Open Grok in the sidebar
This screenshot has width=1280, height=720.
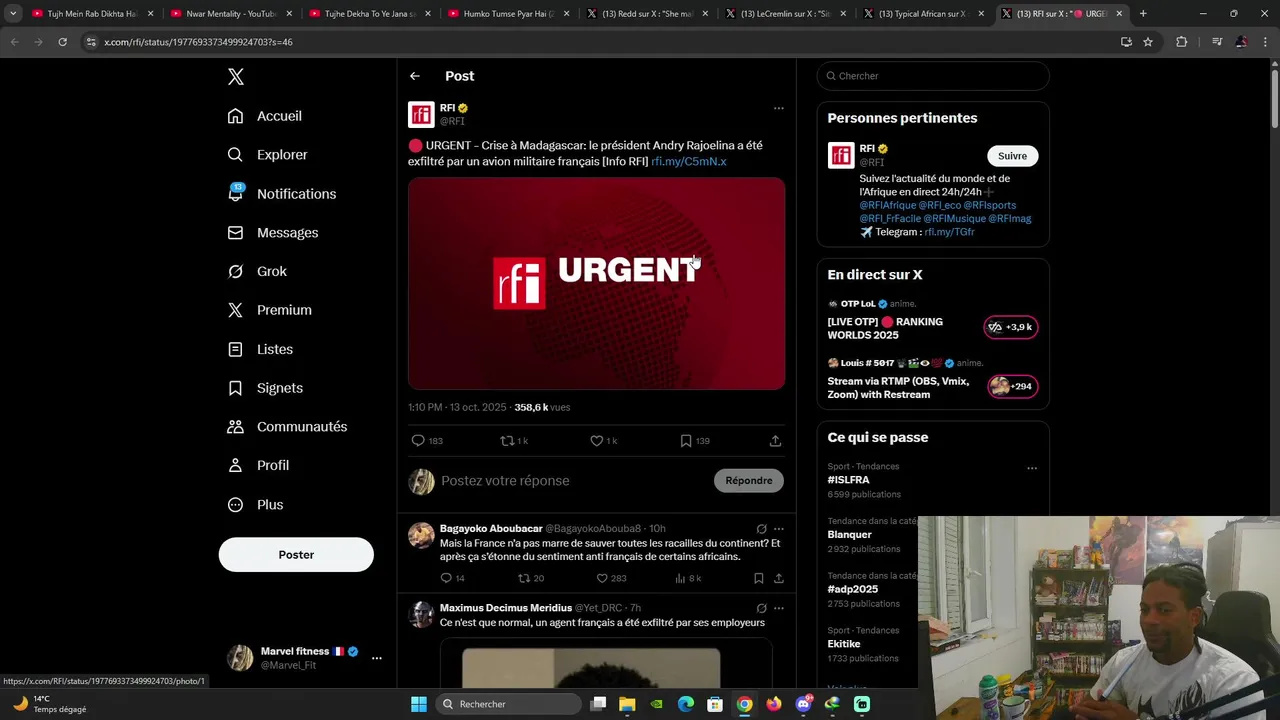(x=257, y=271)
